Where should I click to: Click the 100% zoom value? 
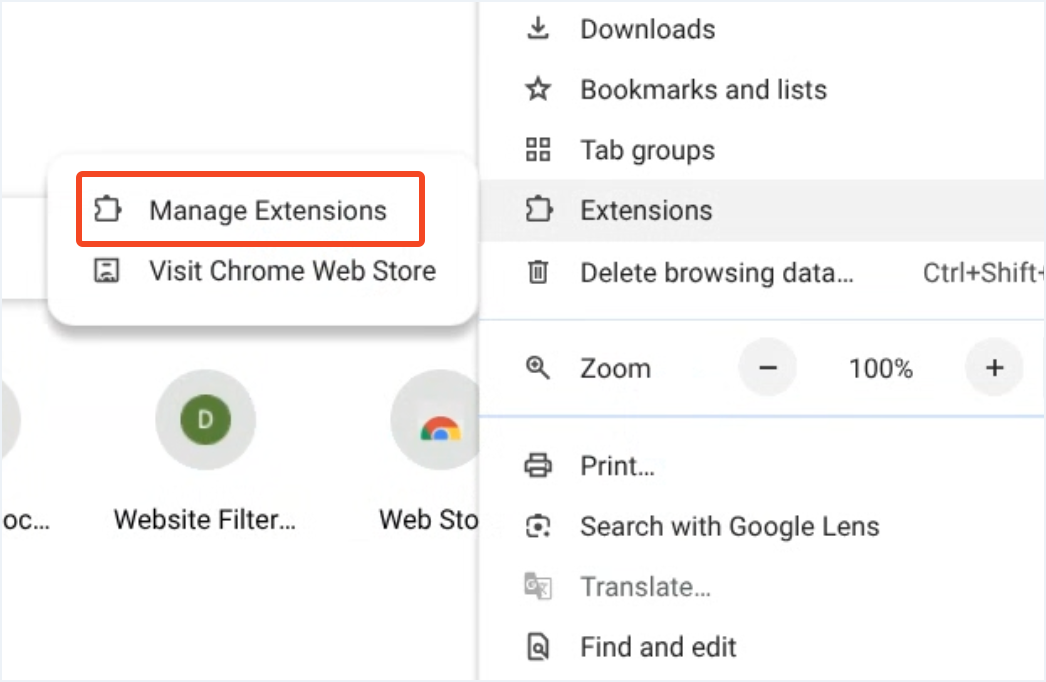(x=881, y=368)
